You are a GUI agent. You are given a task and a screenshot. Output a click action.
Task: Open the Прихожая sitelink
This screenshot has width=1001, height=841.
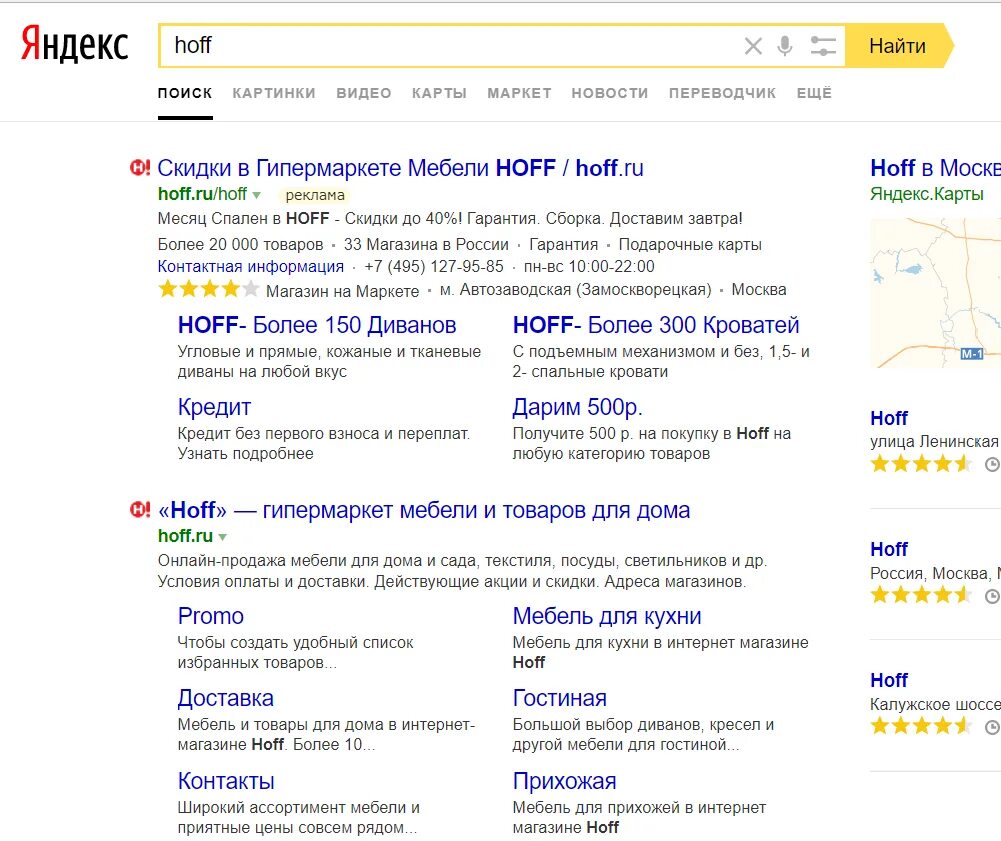coord(564,781)
